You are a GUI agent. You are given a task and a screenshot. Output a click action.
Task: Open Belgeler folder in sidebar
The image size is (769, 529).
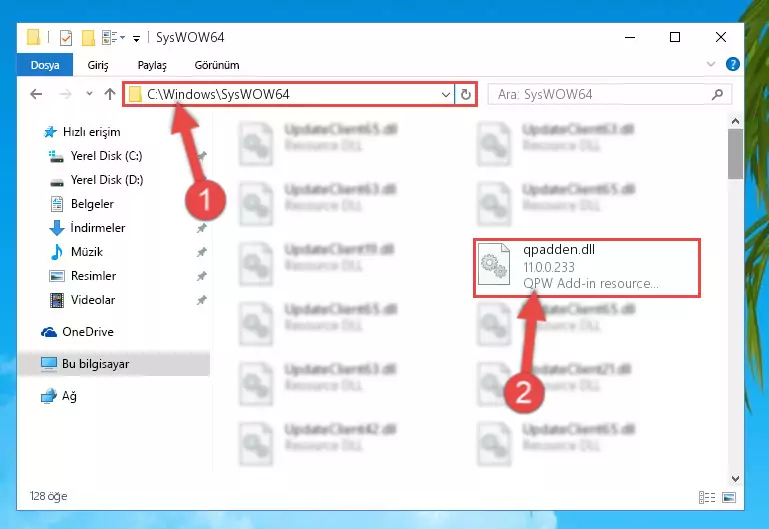pos(82,204)
